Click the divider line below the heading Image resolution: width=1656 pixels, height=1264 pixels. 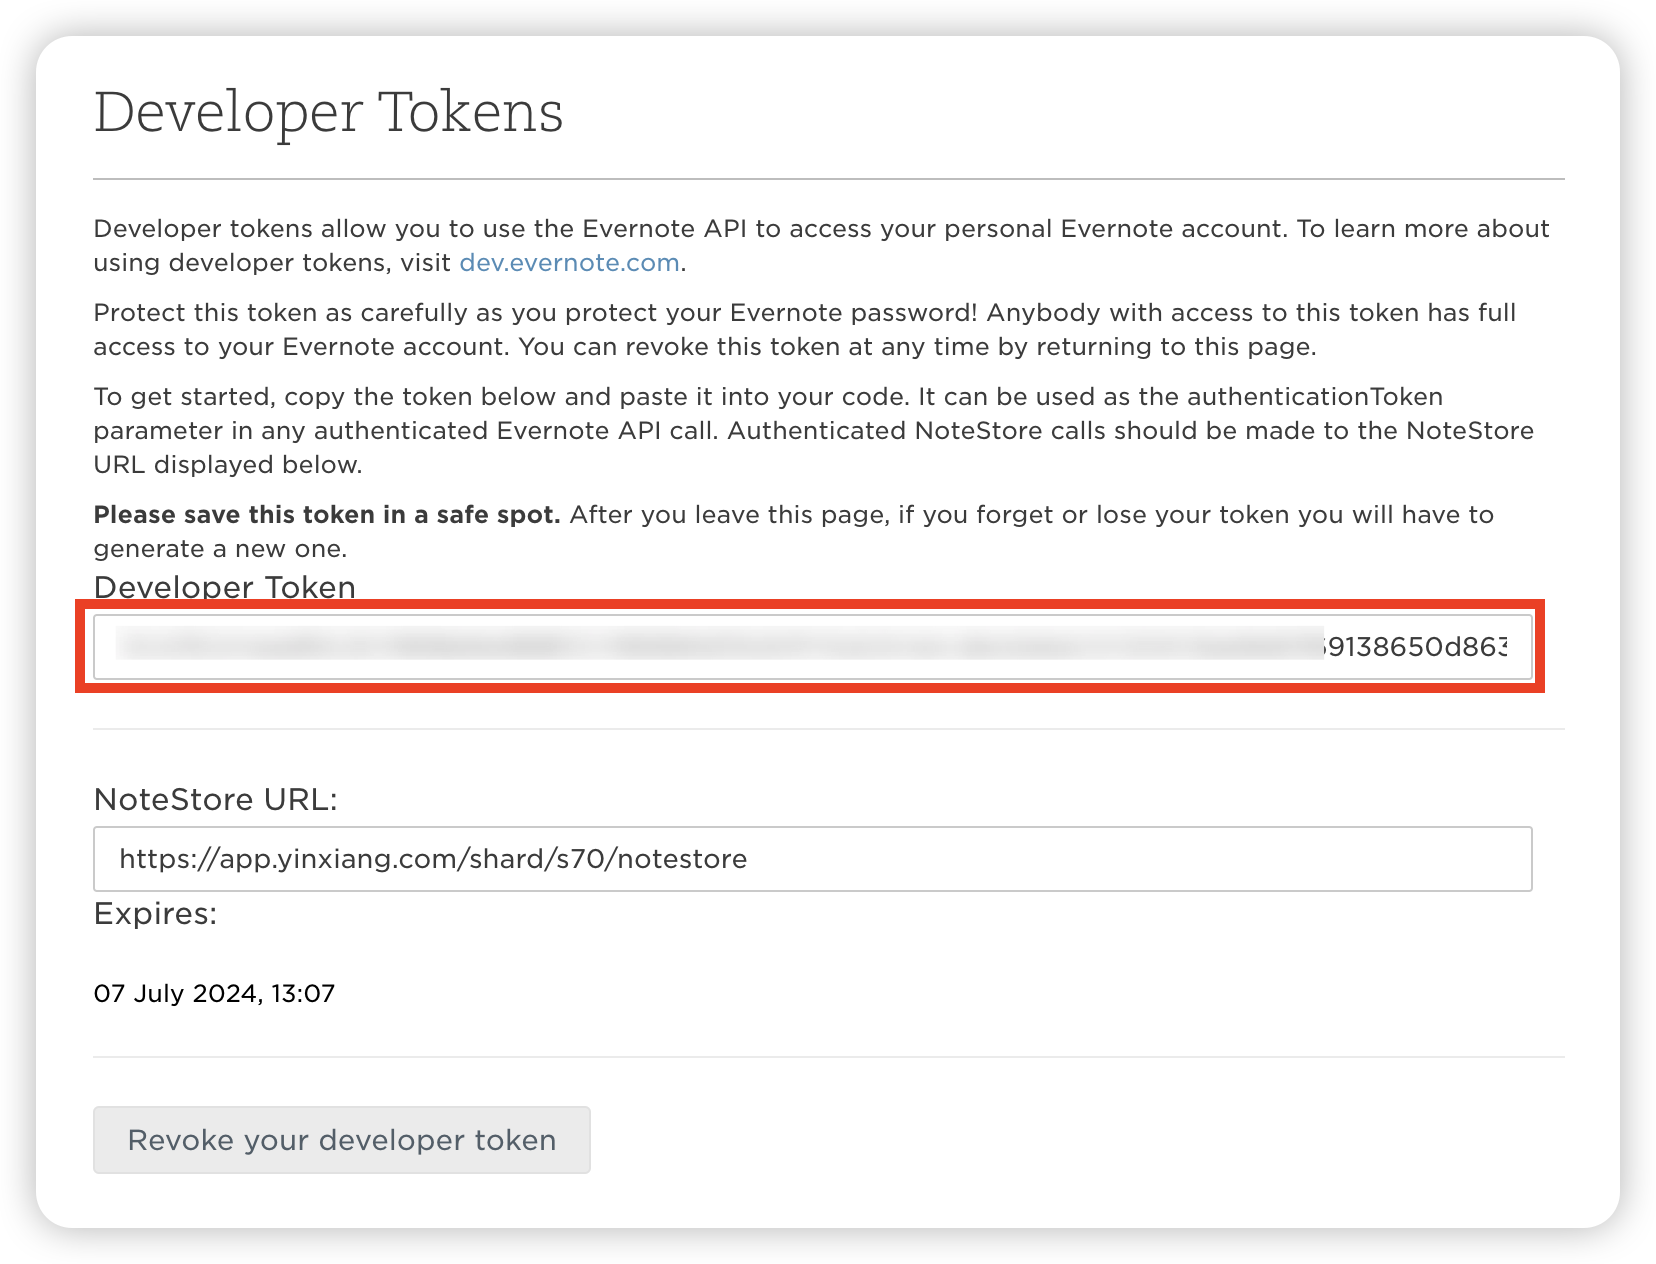click(x=828, y=180)
